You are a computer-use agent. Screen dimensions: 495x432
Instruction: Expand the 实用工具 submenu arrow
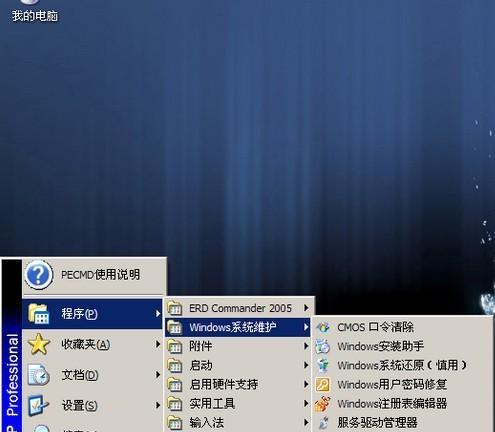306,403
